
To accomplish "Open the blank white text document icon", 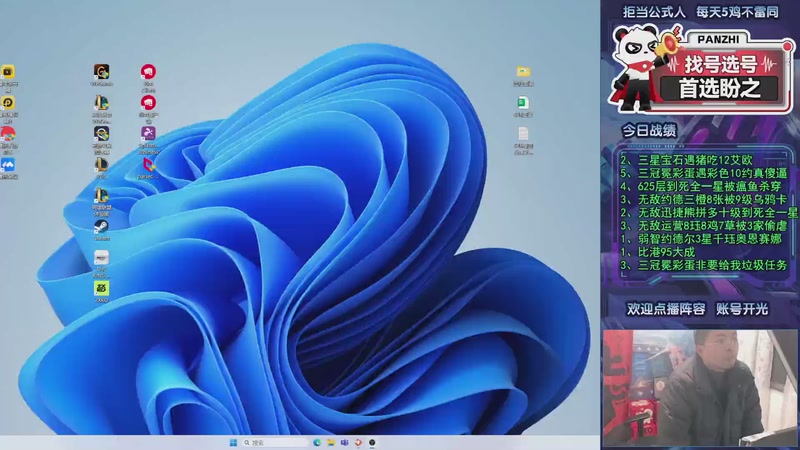I will 523,134.
